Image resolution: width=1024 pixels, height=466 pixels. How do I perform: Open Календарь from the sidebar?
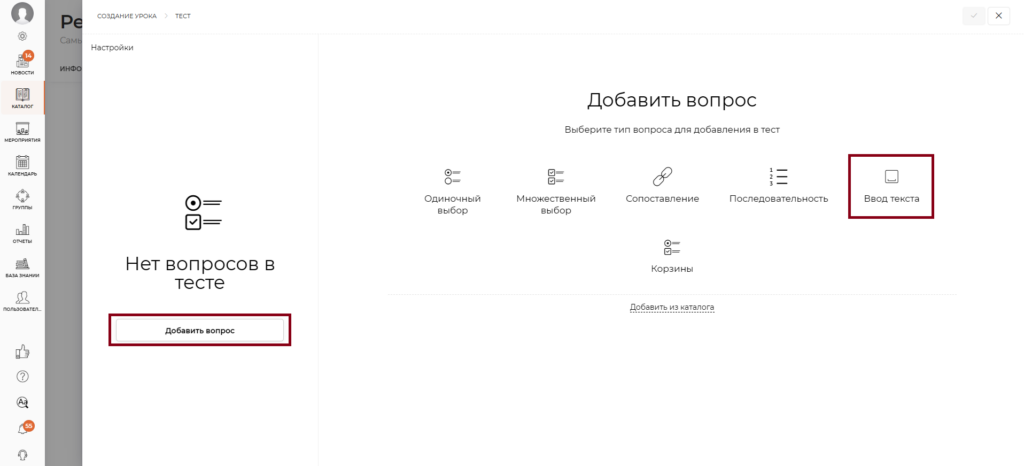(22, 166)
